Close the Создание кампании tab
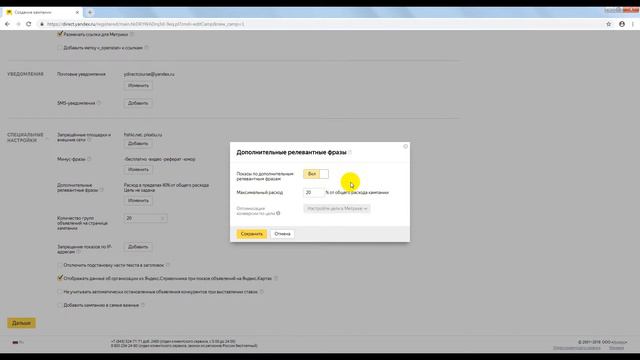This screenshot has width=640, height=360. coord(77,12)
